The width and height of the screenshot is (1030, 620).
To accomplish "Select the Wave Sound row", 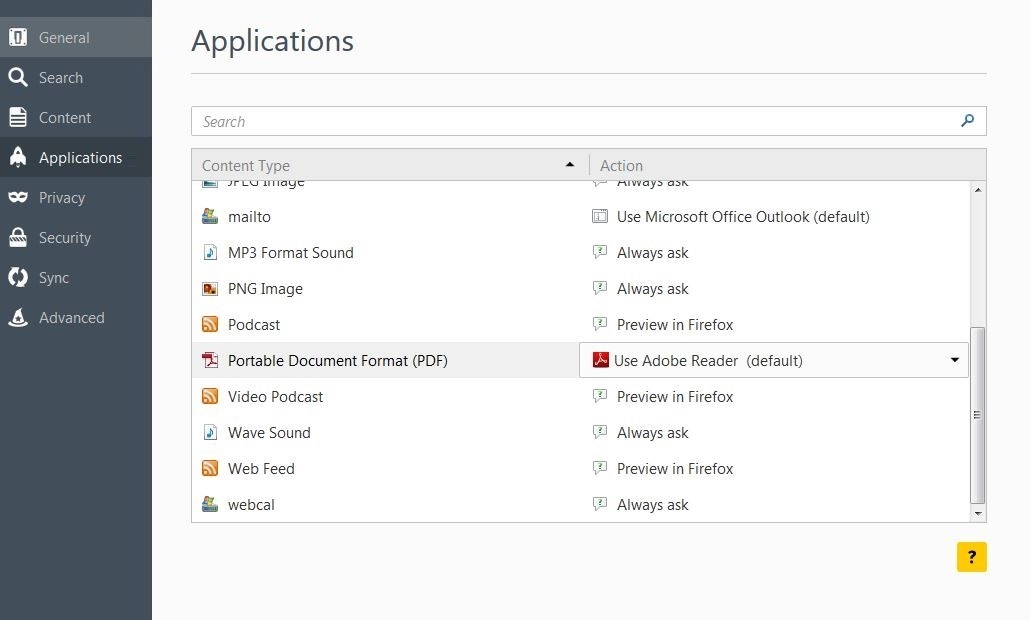I will tap(581, 432).
